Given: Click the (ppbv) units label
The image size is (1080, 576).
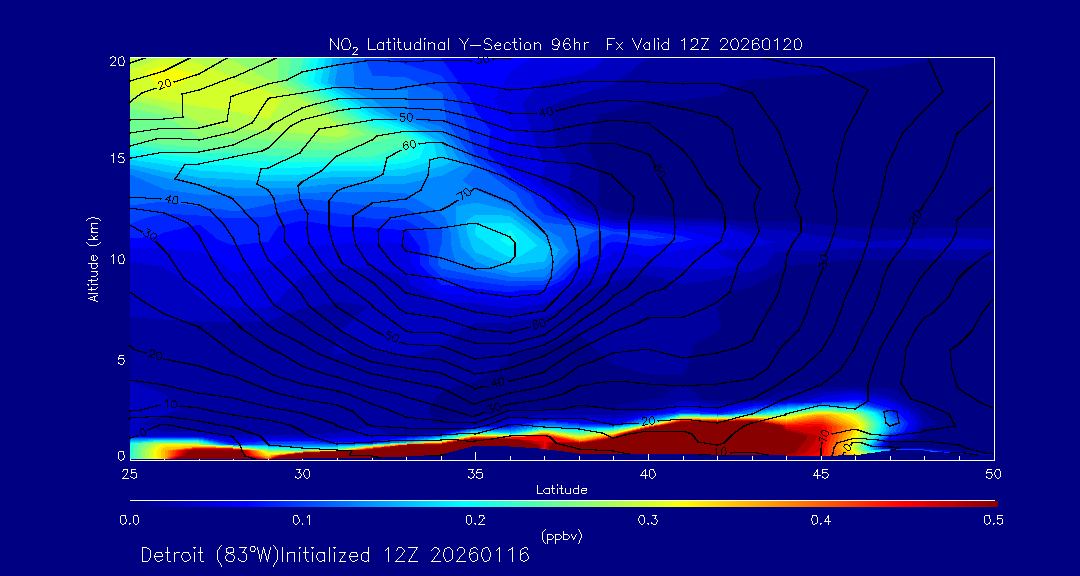Looking at the screenshot, I should coord(561,536).
